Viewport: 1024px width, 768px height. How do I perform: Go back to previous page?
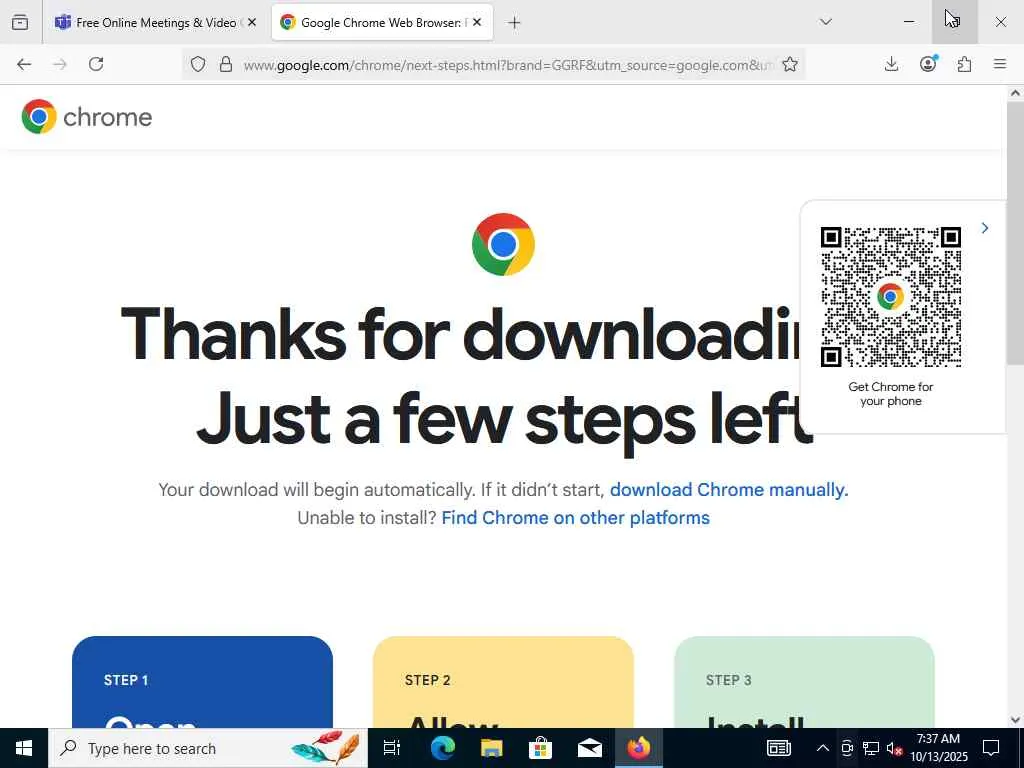click(24, 64)
